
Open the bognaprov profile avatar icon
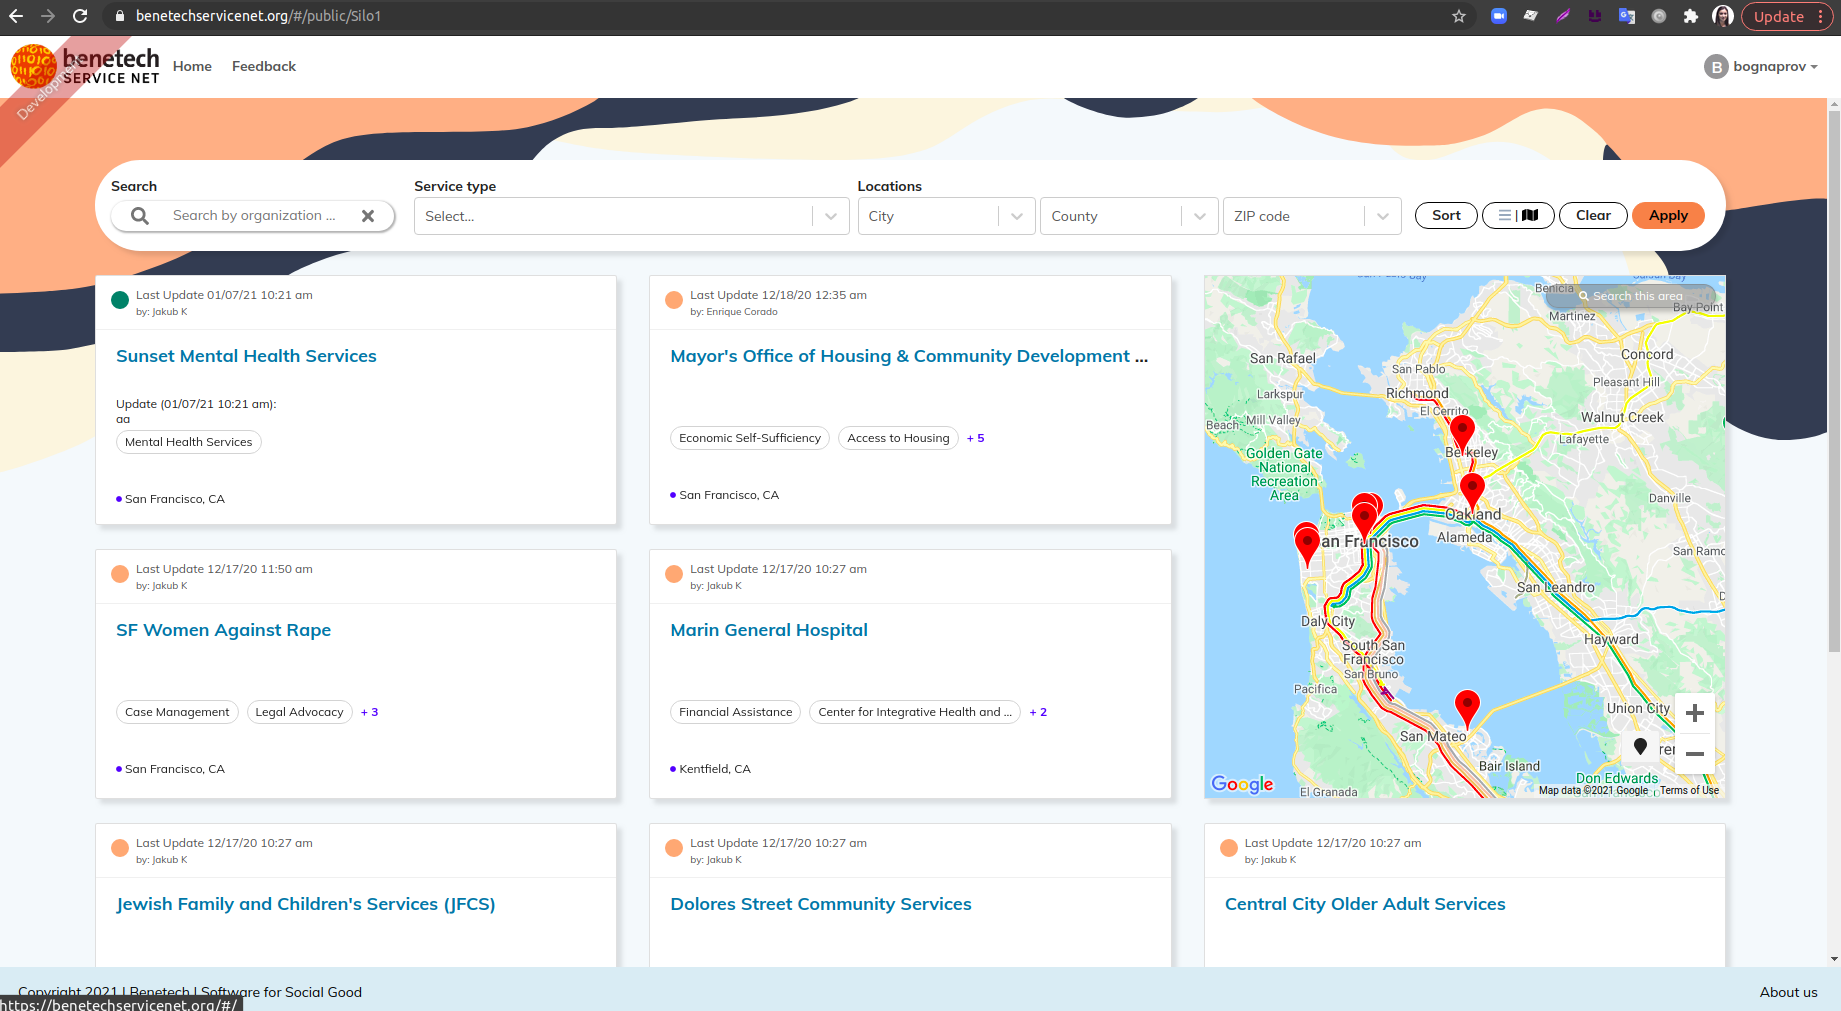(x=1718, y=66)
